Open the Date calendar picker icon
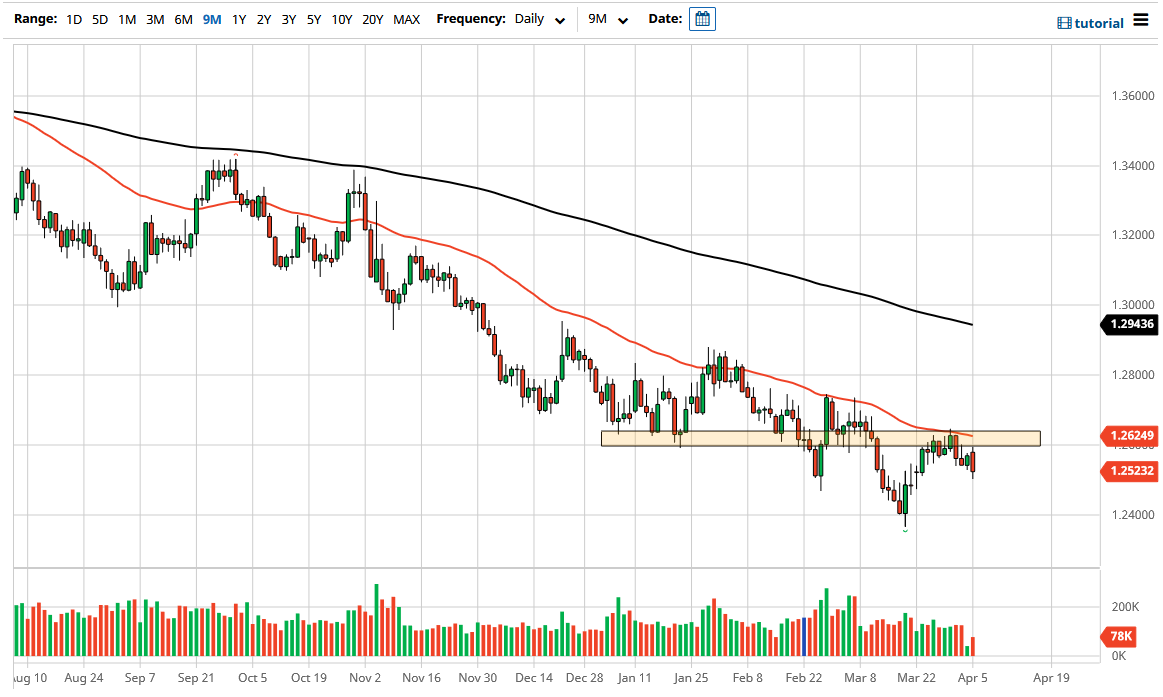This screenshot has width=1163, height=697. 702,18
